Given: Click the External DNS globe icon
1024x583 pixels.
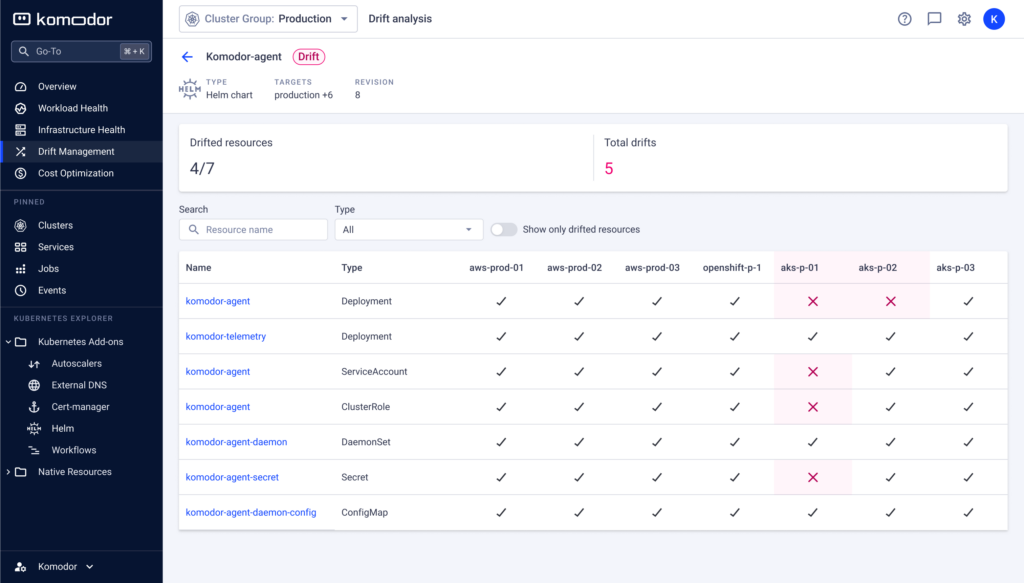Looking at the screenshot, I should tap(34, 385).
